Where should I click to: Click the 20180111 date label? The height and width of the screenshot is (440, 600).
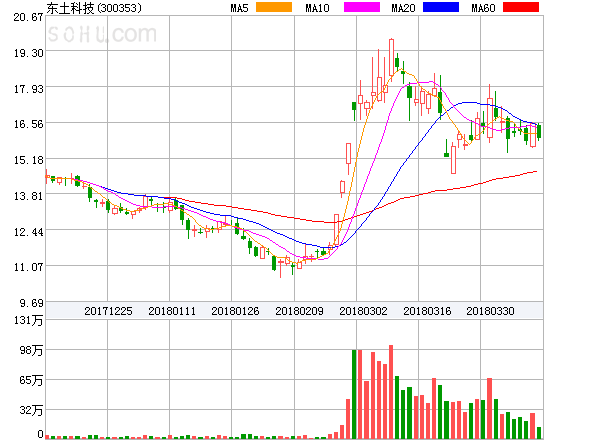coord(172,311)
